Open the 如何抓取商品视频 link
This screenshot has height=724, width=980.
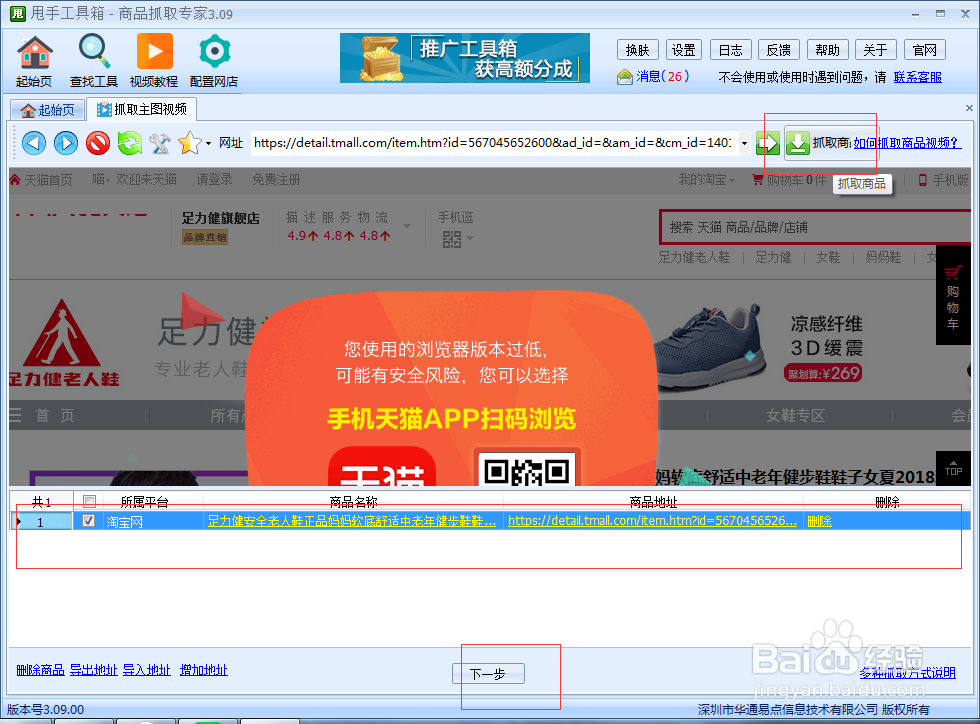point(906,143)
